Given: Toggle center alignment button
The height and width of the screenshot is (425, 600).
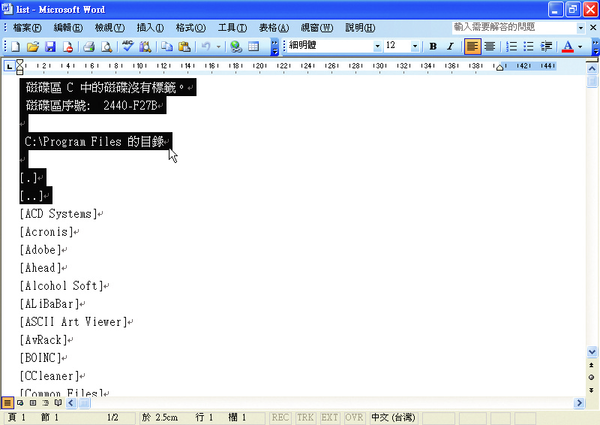Looking at the screenshot, I should tap(490, 47).
